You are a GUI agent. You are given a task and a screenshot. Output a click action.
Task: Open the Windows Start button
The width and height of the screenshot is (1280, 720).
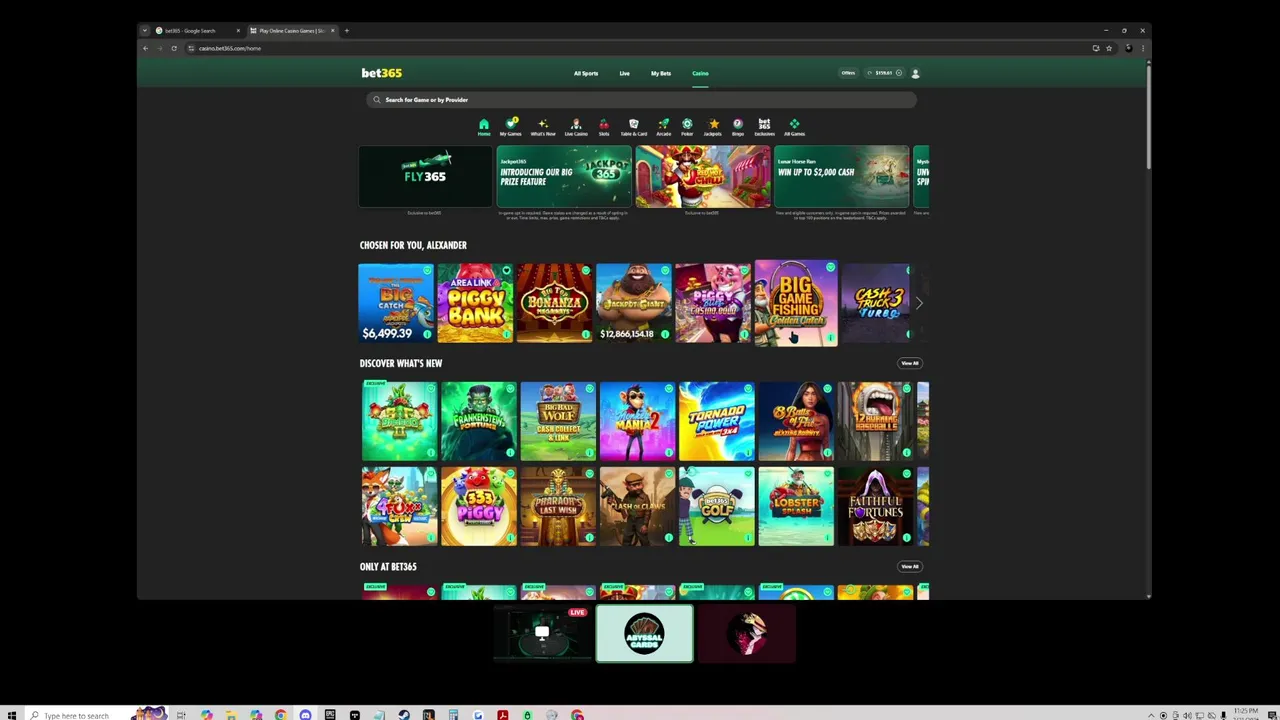pyautogui.click(x=12, y=715)
